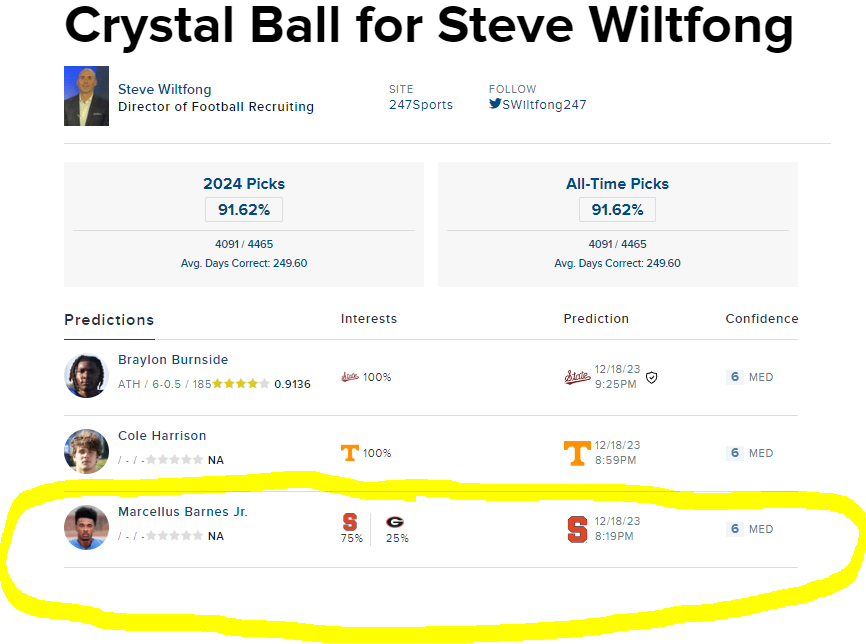
Task: Click Mississippi State logo in Burnside's interests
Action: [x=350, y=377]
